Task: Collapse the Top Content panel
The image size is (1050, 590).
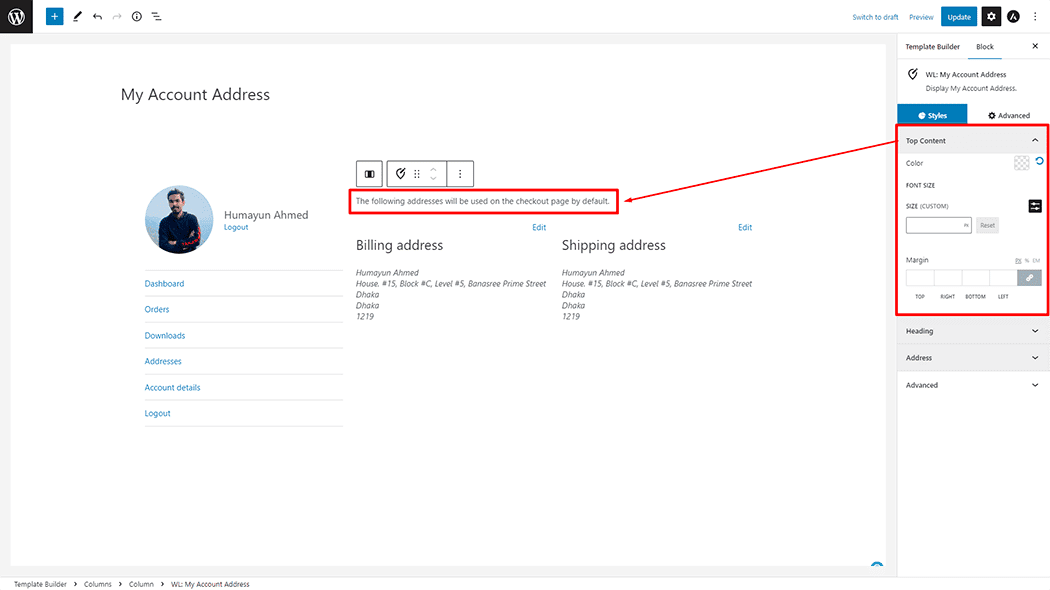Action: click(x=1034, y=141)
